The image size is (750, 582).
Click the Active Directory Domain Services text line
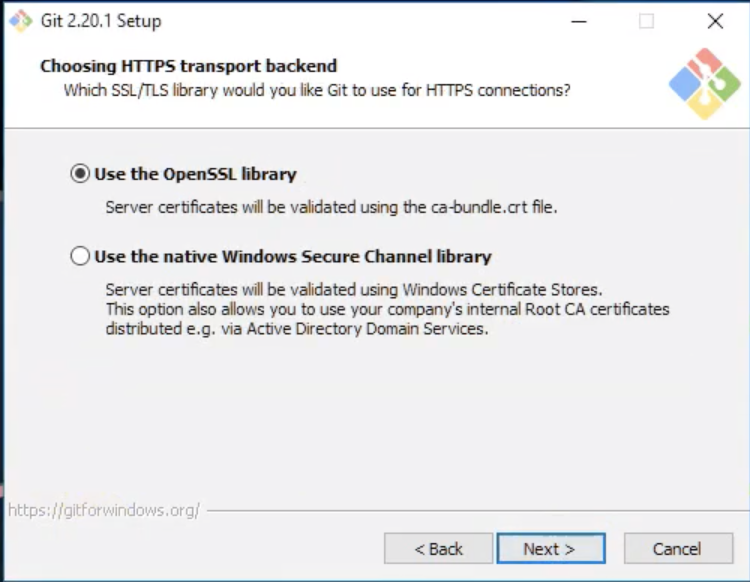tap(296, 328)
